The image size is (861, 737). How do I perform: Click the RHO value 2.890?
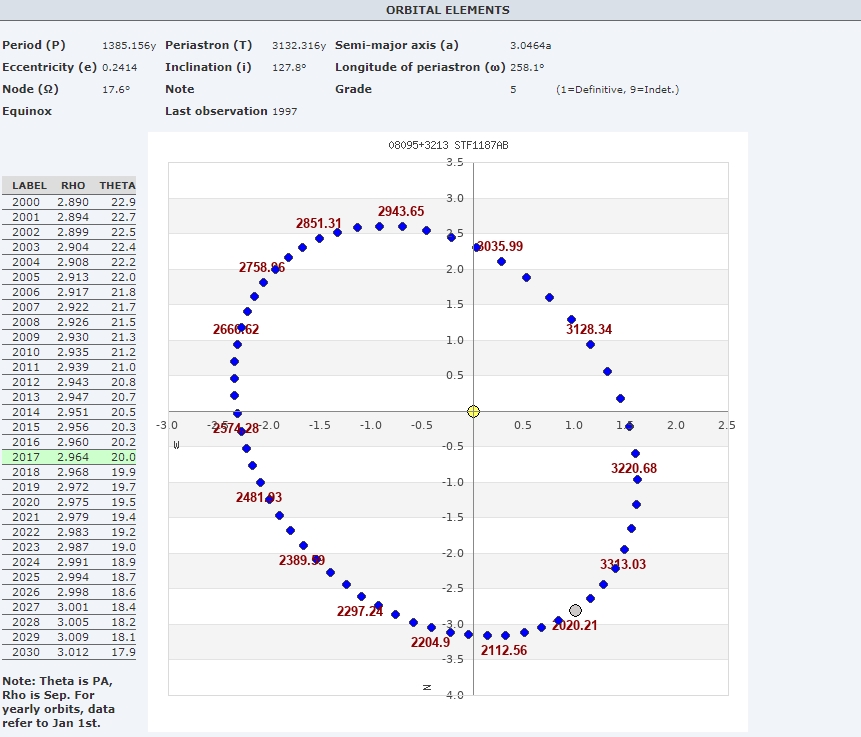coord(72,202)
